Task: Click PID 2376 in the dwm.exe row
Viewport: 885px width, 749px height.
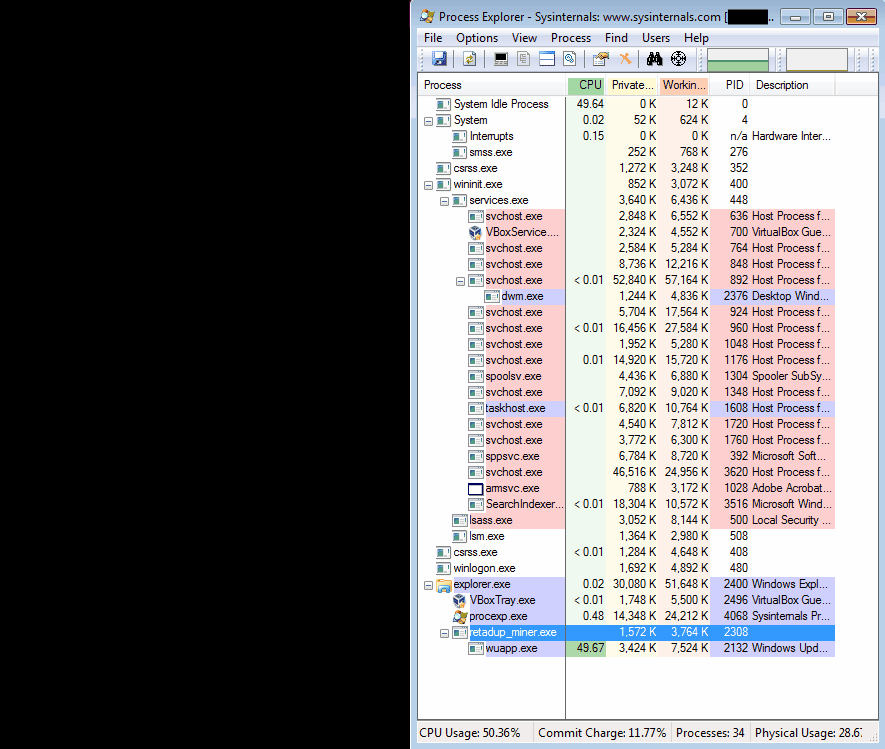Action: [735, 296]
